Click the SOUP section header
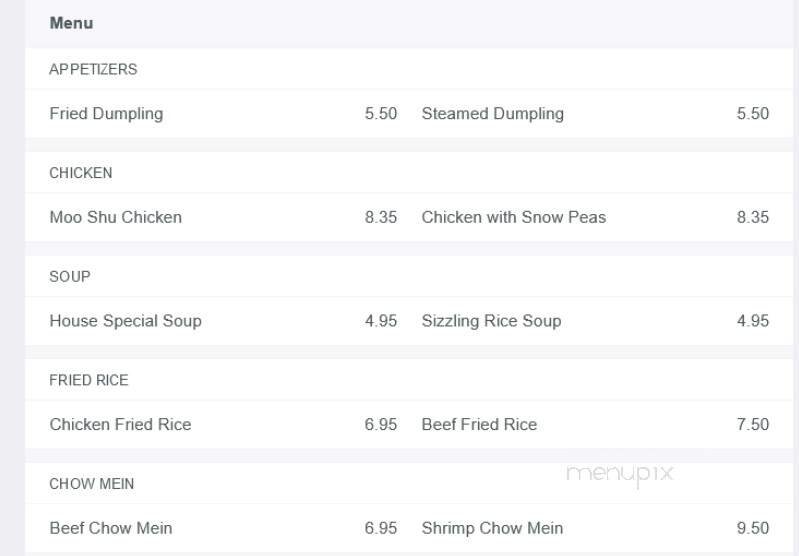Viewport: 799px width, 556px height. point(69,276)
